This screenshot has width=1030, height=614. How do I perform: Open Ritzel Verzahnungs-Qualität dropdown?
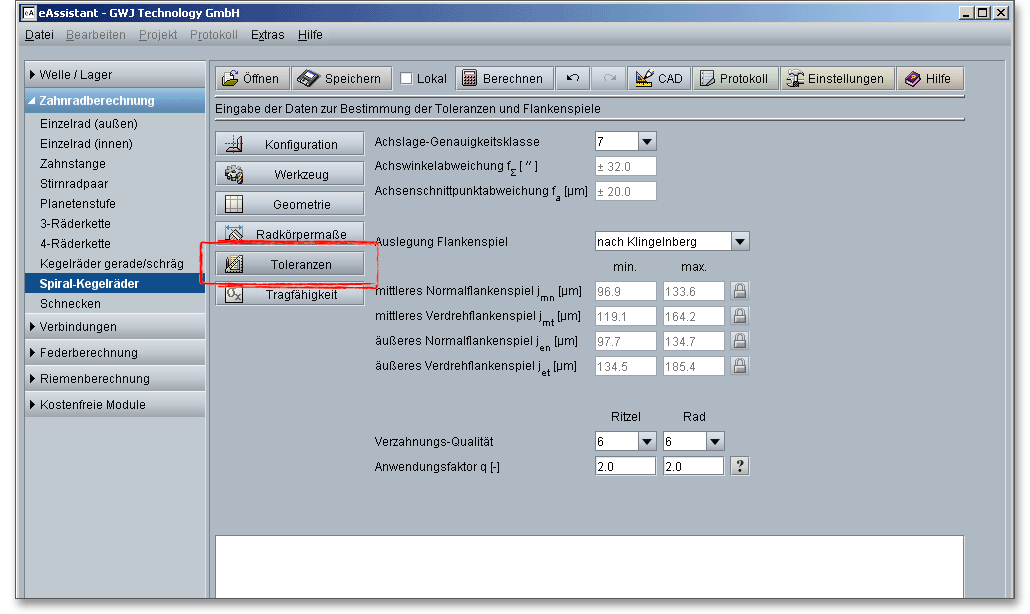pyautogui.click(x=646, y=441)
